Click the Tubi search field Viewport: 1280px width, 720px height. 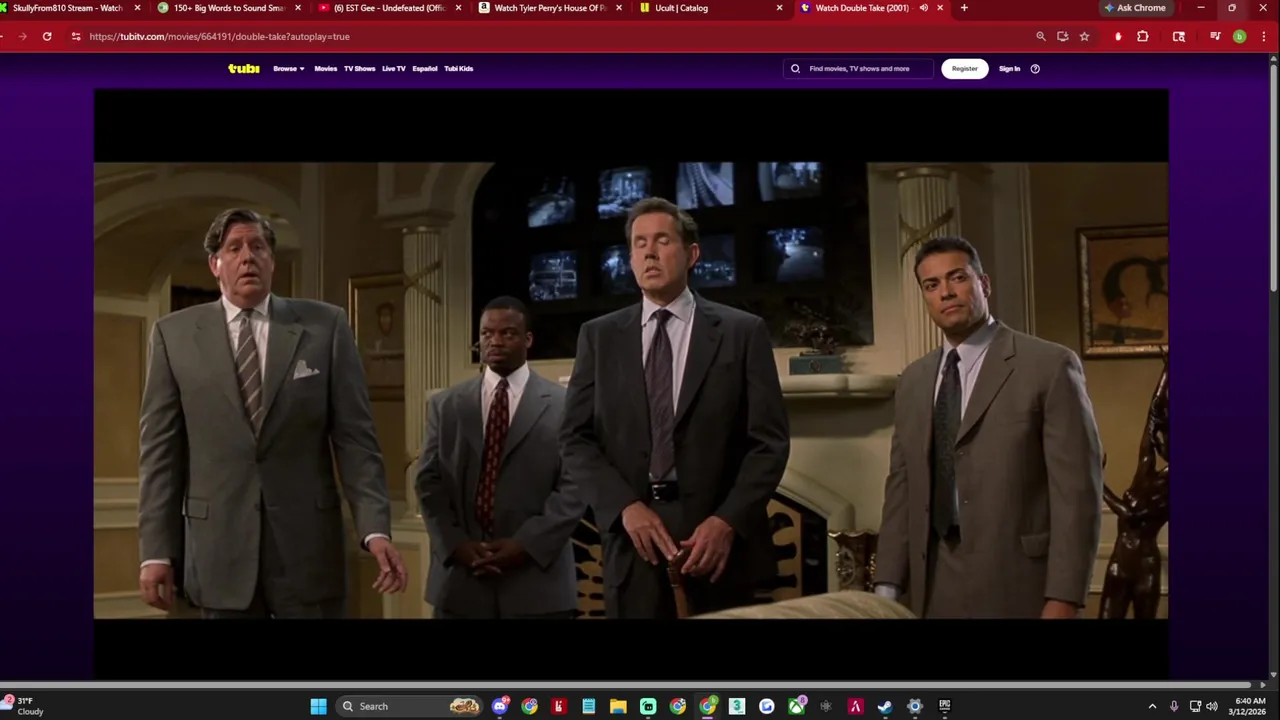858,69
